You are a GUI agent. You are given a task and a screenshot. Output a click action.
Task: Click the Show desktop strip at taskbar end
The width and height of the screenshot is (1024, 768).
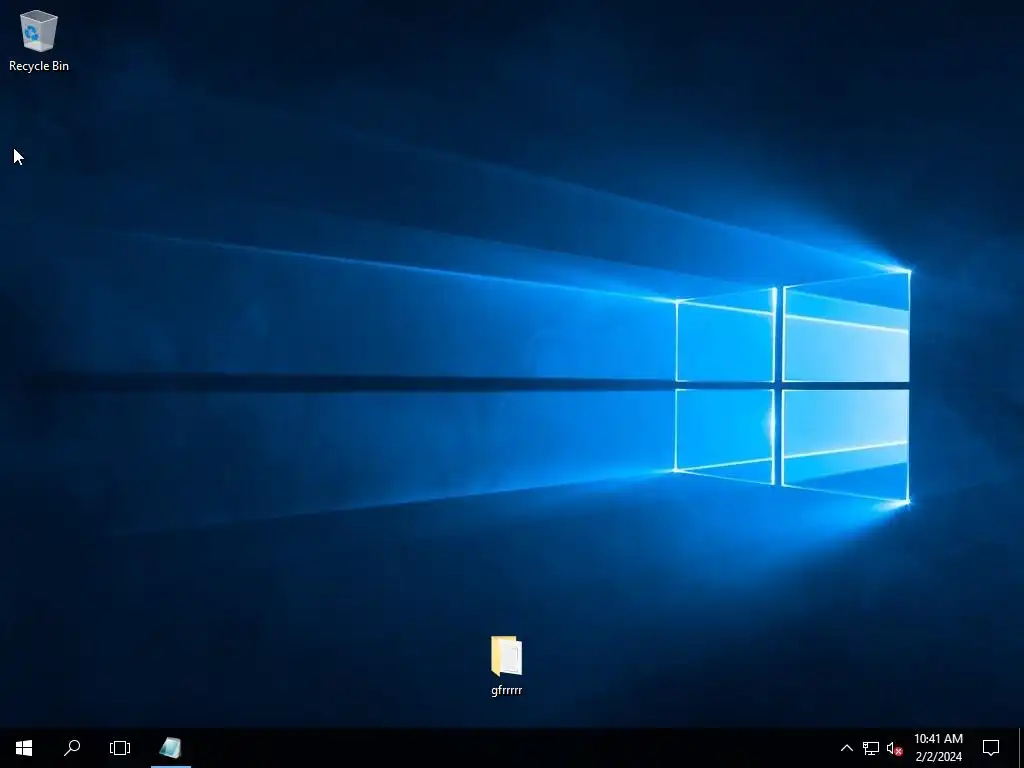tap(1021, 748)
